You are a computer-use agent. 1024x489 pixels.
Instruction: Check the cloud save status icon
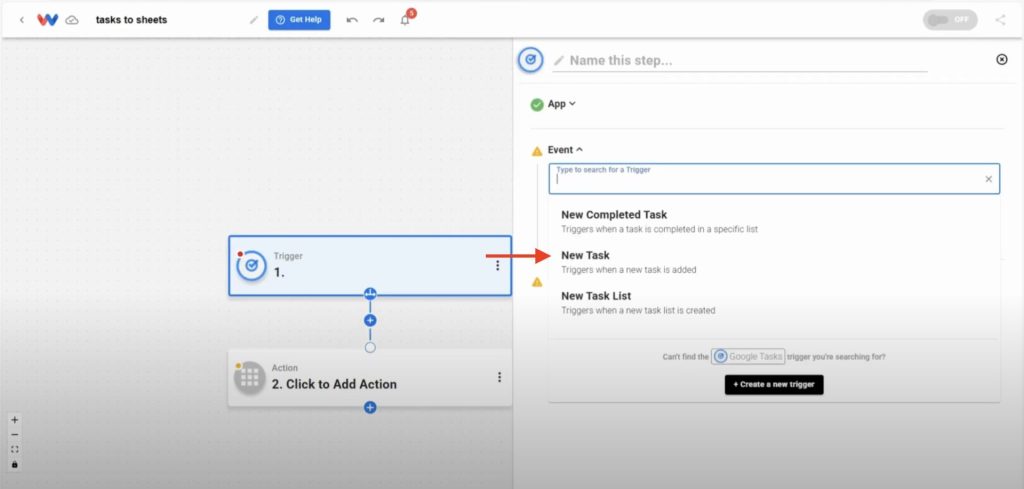tap(72, 20)
